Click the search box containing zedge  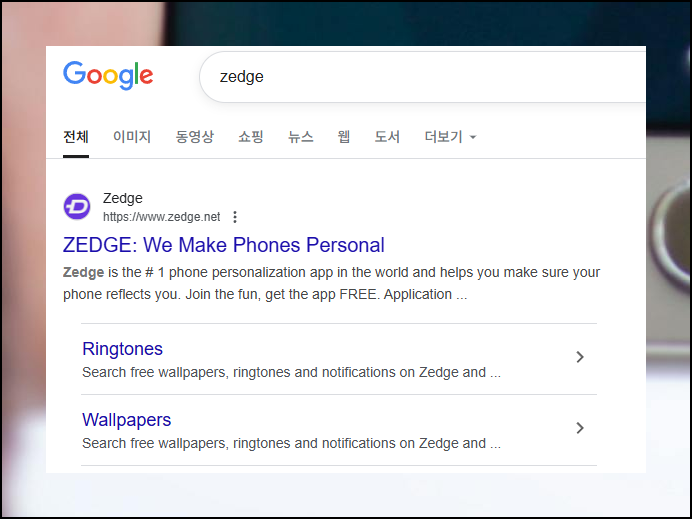(423, 77)
